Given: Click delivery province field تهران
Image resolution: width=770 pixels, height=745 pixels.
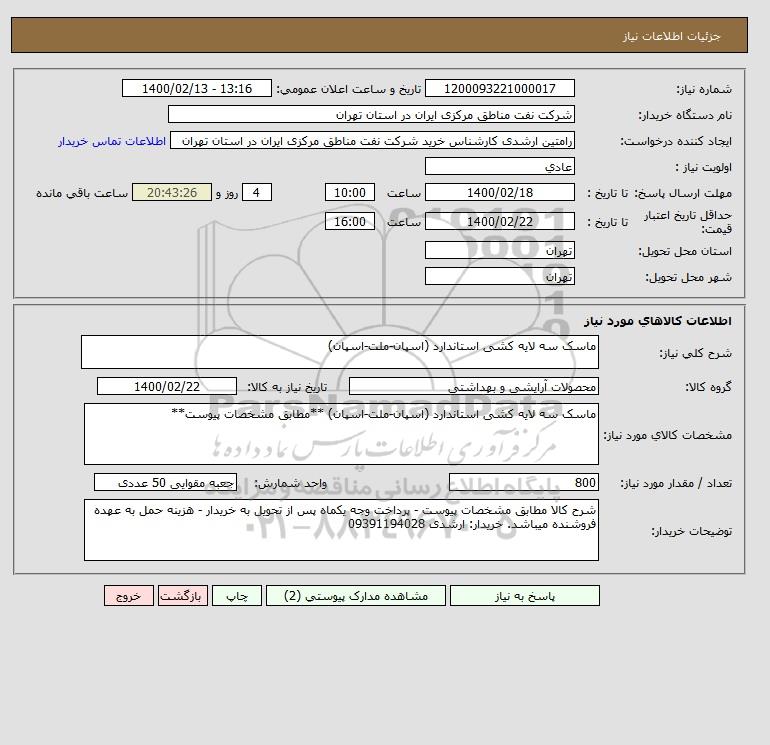Looking at the screenshot, I should pyautogui.click(x=499, y=250).
